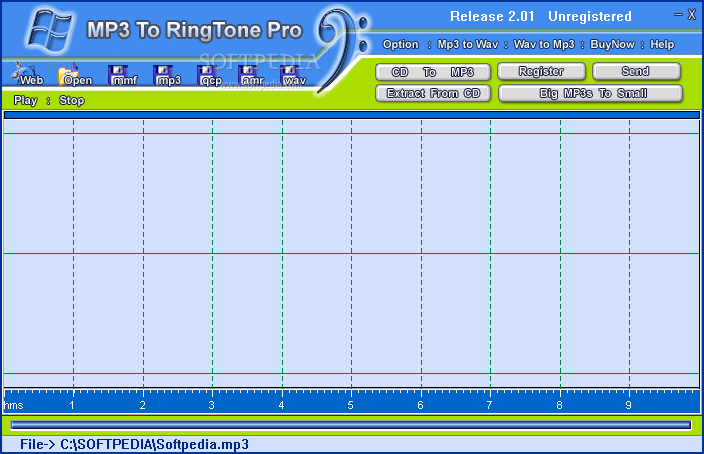Select Wav to Mp3 menu item
This screenshot has height=454, width=704.
544,44
